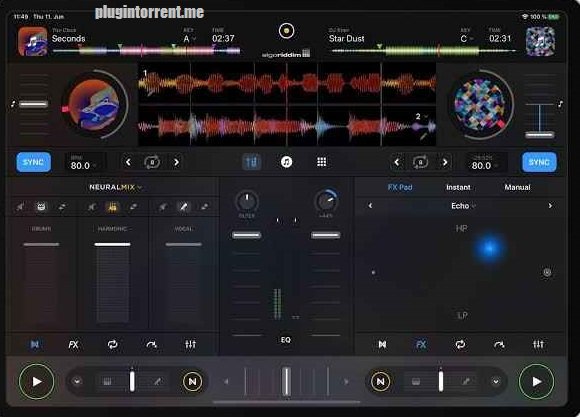The width and height of the screenshot is (580, 417).
Task: Tap the blue FX pad touch point
Action: [489, 248]
